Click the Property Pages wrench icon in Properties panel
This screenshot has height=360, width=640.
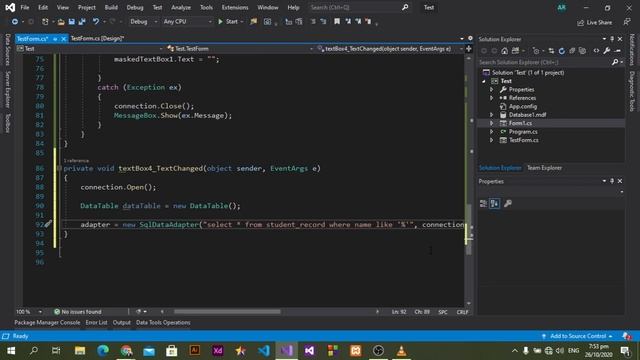pyautogui.click(x=508, y=203)
